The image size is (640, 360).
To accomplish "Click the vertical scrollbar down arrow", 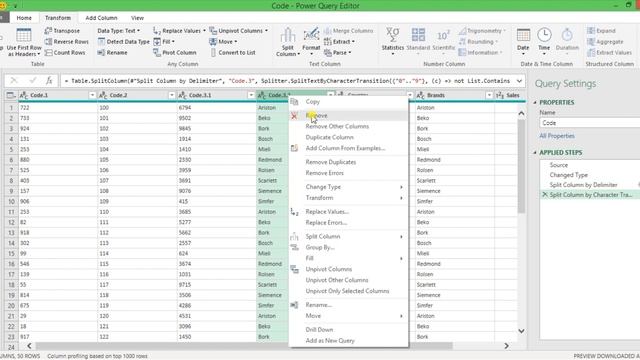I will click(x=521, y=331).
